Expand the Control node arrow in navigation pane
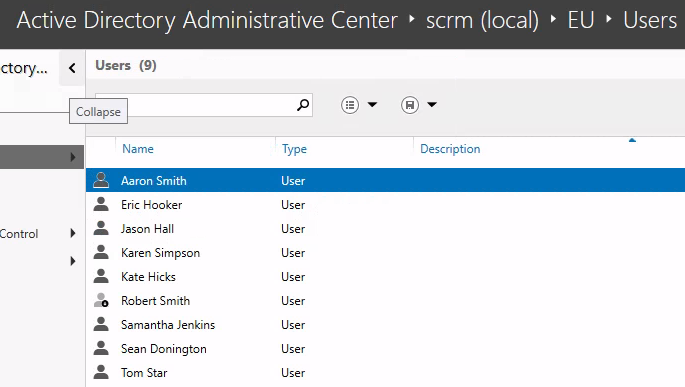Image resolution: width=685 pixels, height=387 pixels. click(73, 233)
